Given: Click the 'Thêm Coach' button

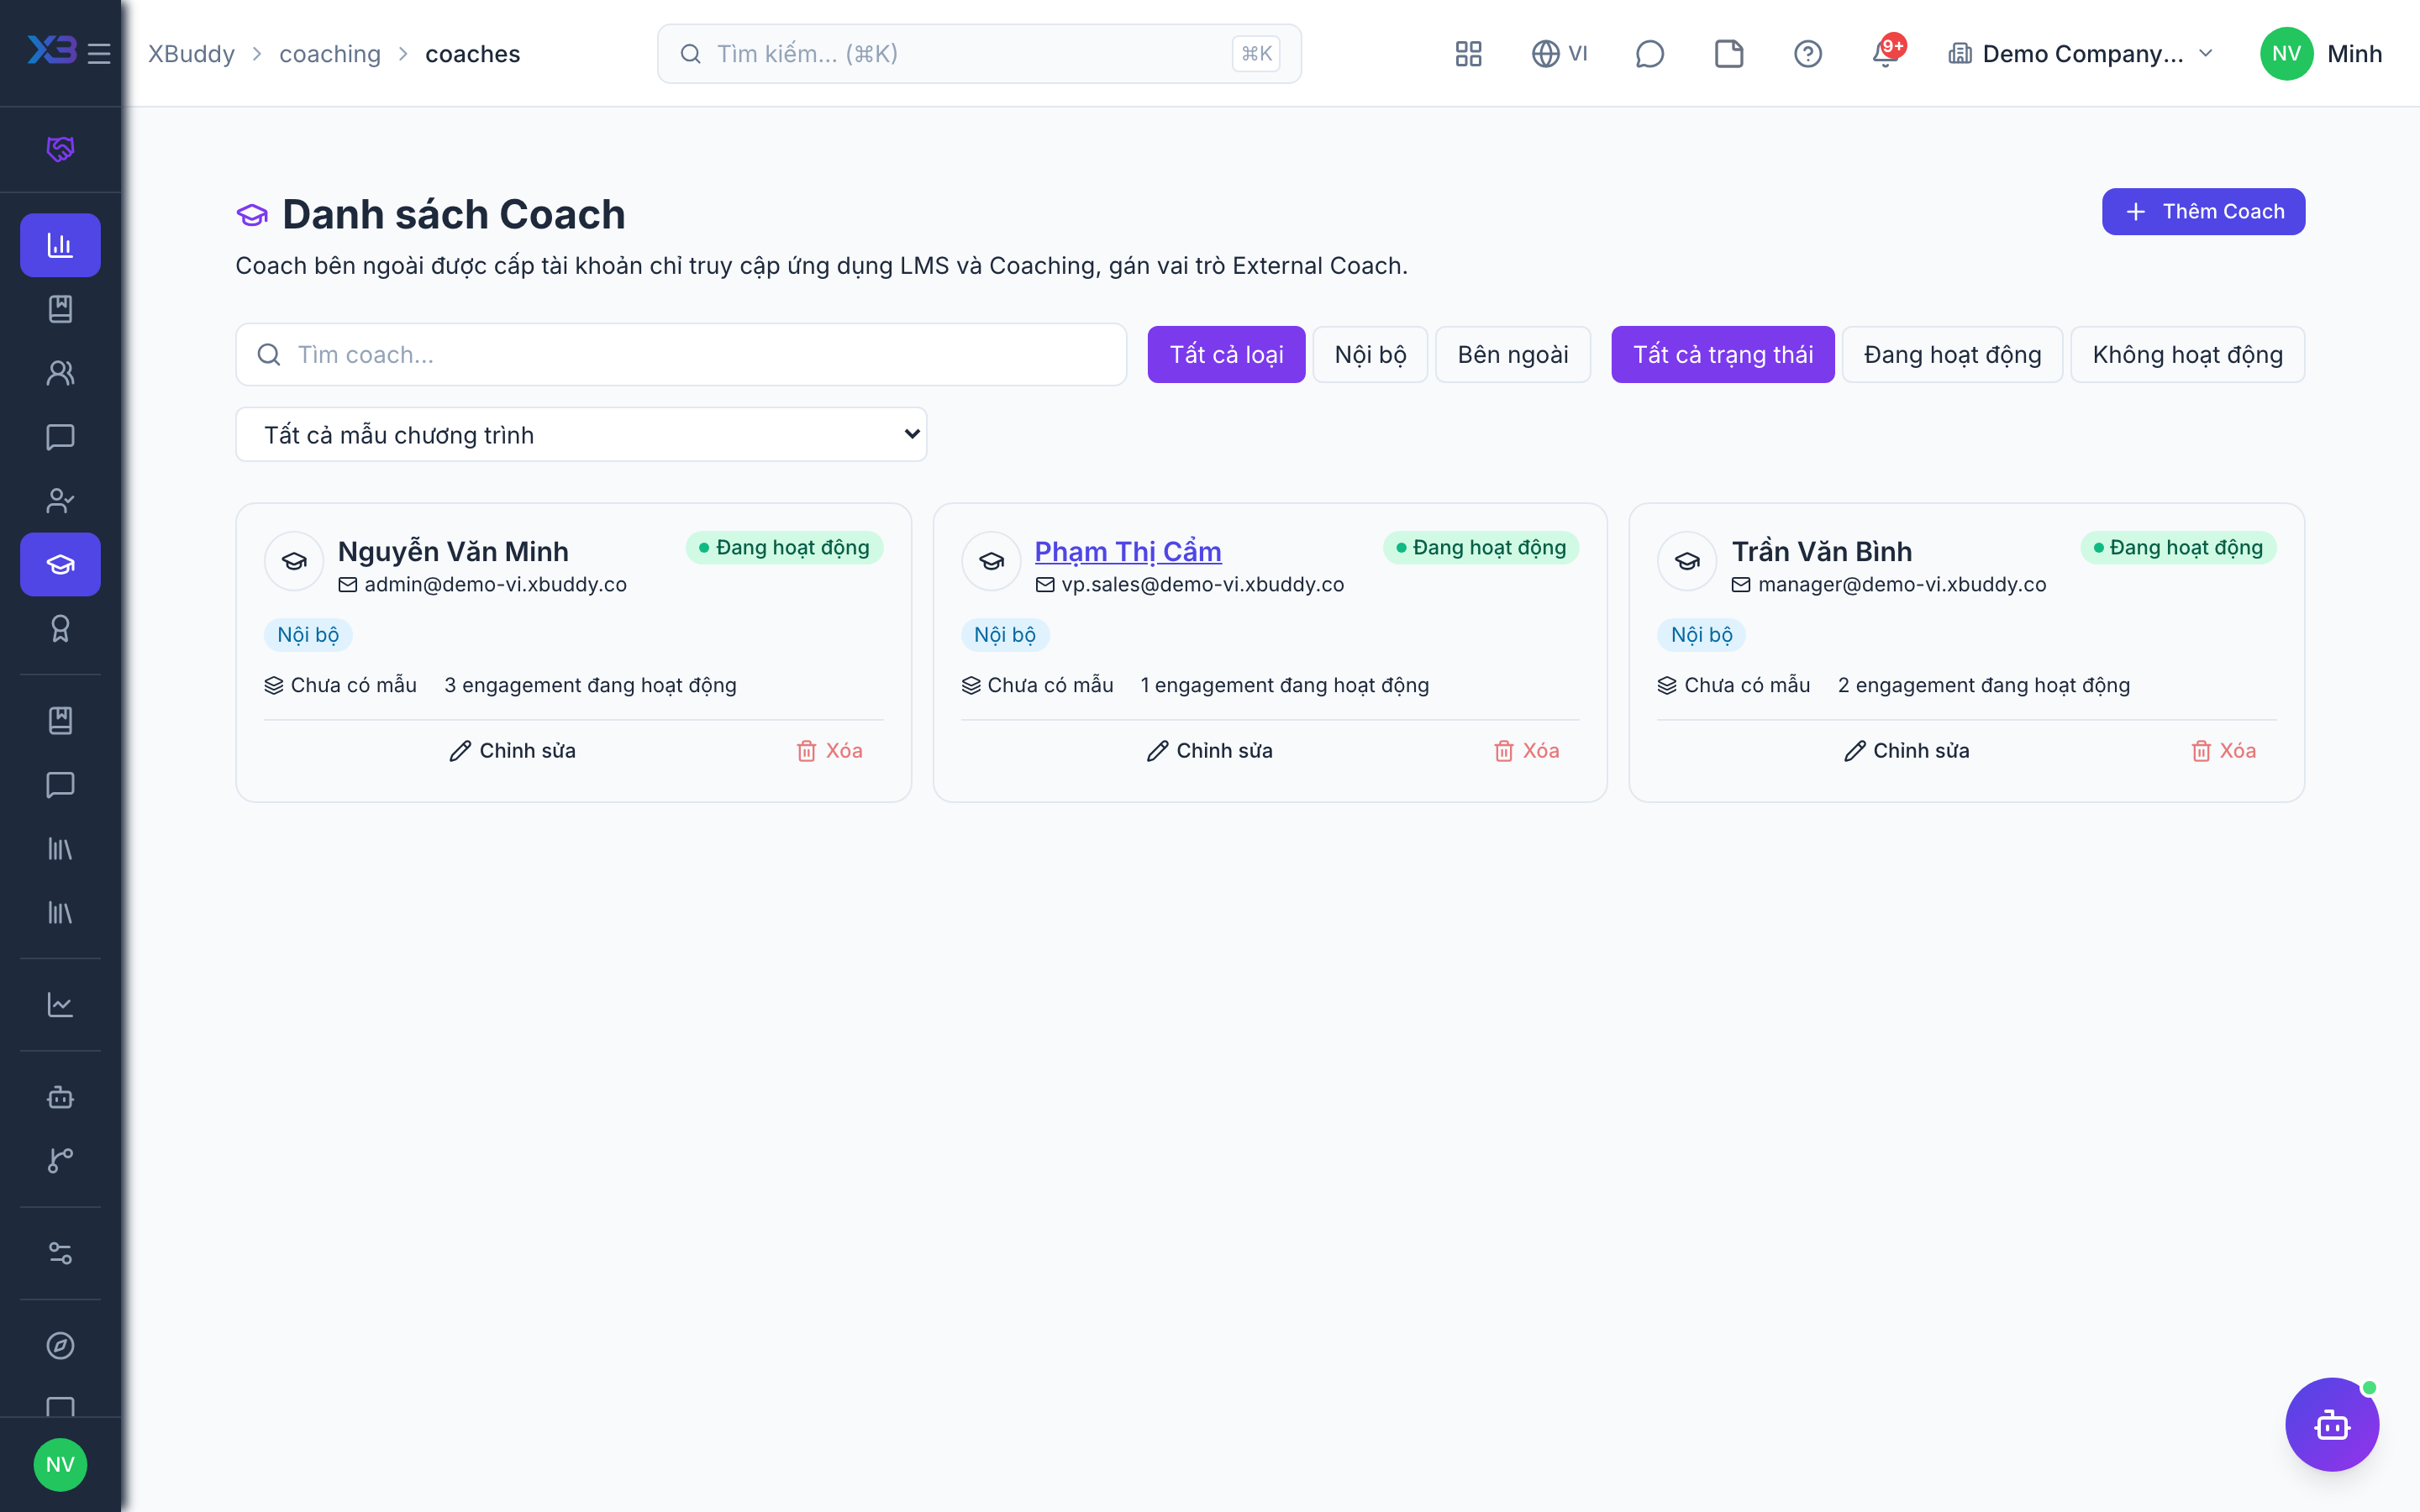Looking at the screenshot, I should [2203, 211].
